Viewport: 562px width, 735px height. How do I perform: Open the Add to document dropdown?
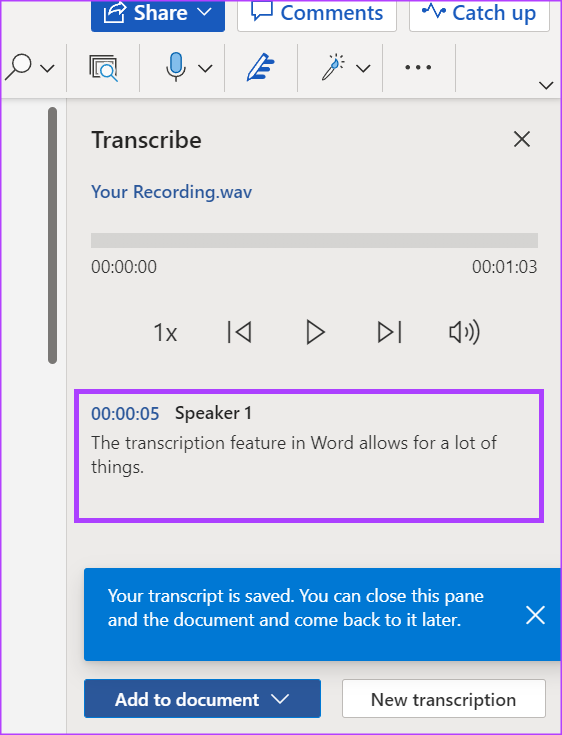202,698
